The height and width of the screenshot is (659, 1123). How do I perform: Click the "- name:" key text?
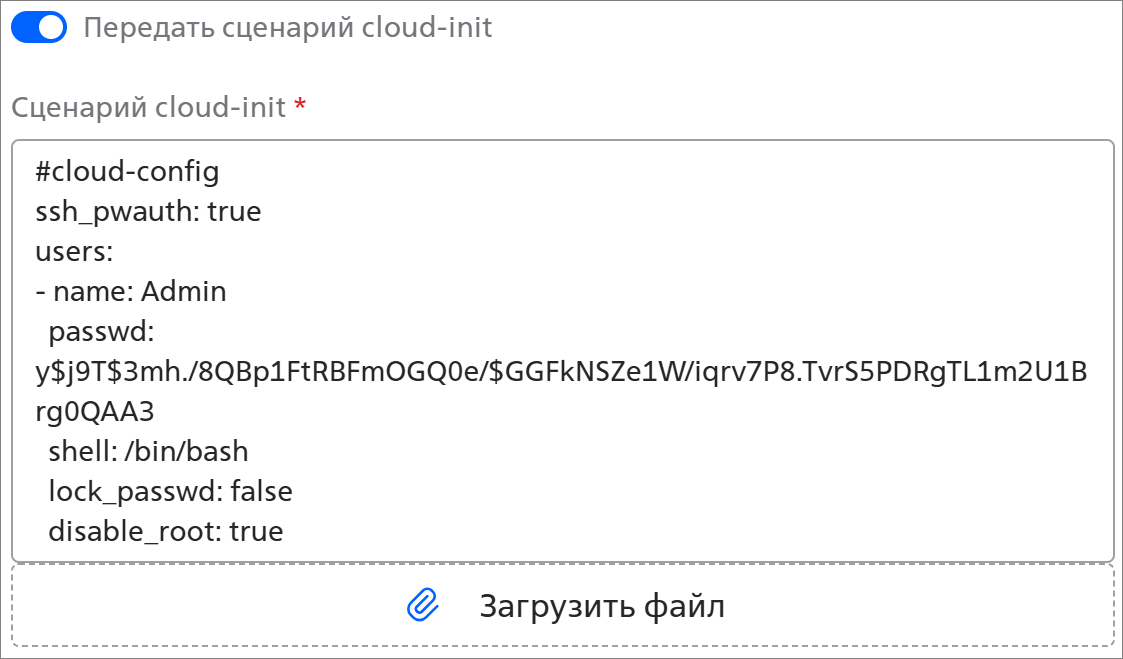click(x=84, y=292)
